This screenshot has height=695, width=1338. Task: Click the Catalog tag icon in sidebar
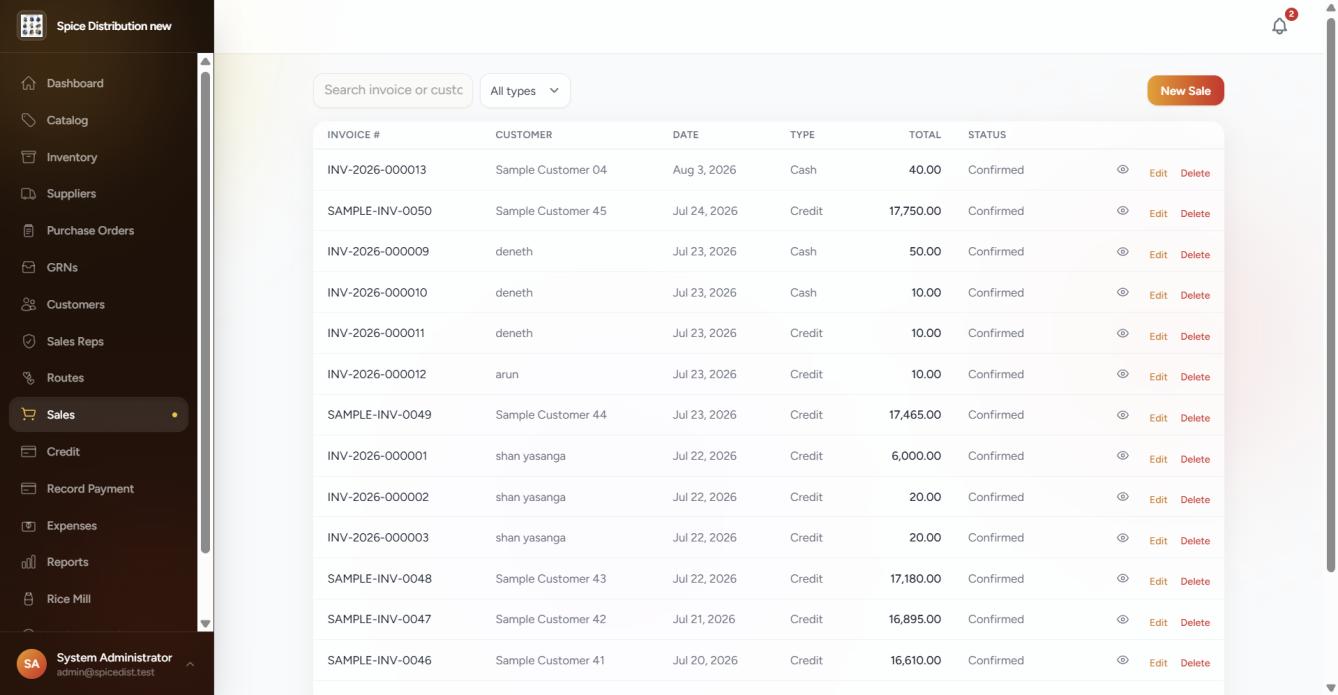[x=28, y=120]
